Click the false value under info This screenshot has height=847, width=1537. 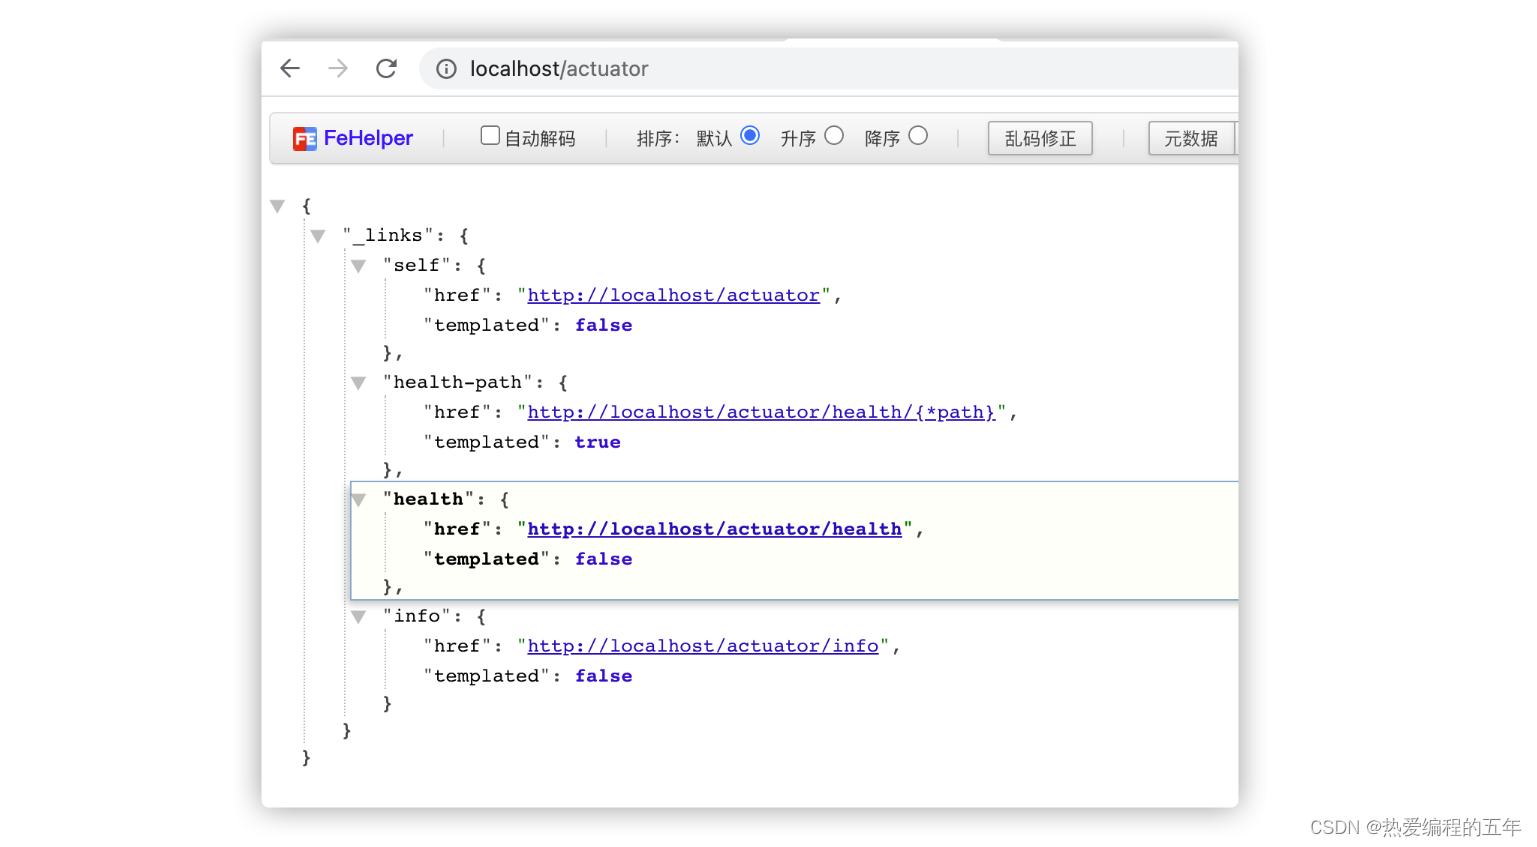click(603, 676)
